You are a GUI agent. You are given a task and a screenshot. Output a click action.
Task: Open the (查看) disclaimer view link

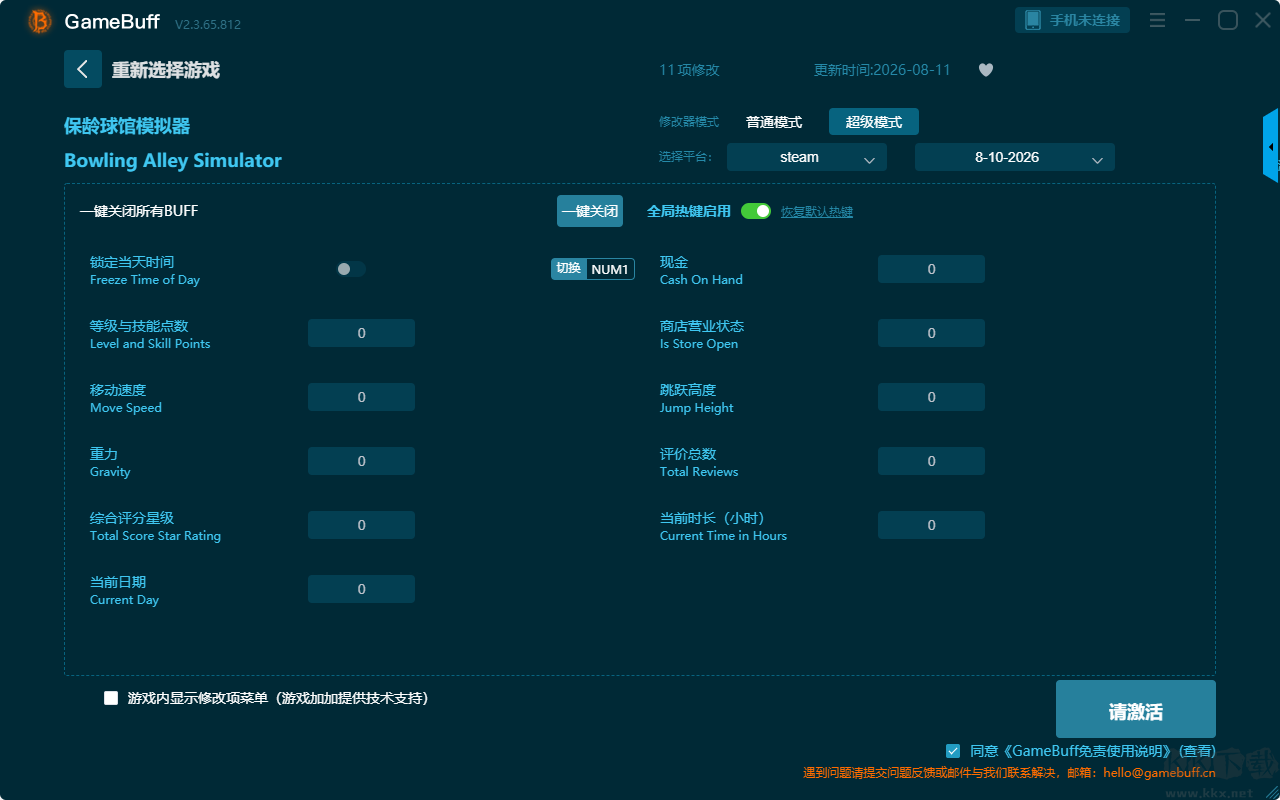tap(1197, 751)
